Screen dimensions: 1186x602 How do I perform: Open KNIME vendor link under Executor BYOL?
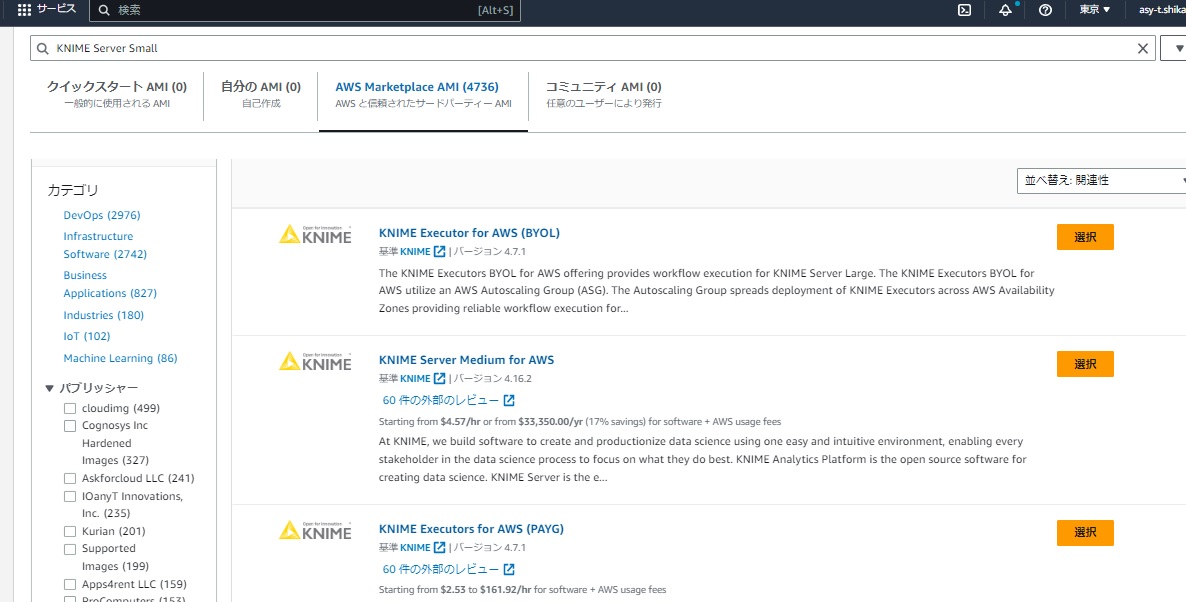tap(415, 251)
